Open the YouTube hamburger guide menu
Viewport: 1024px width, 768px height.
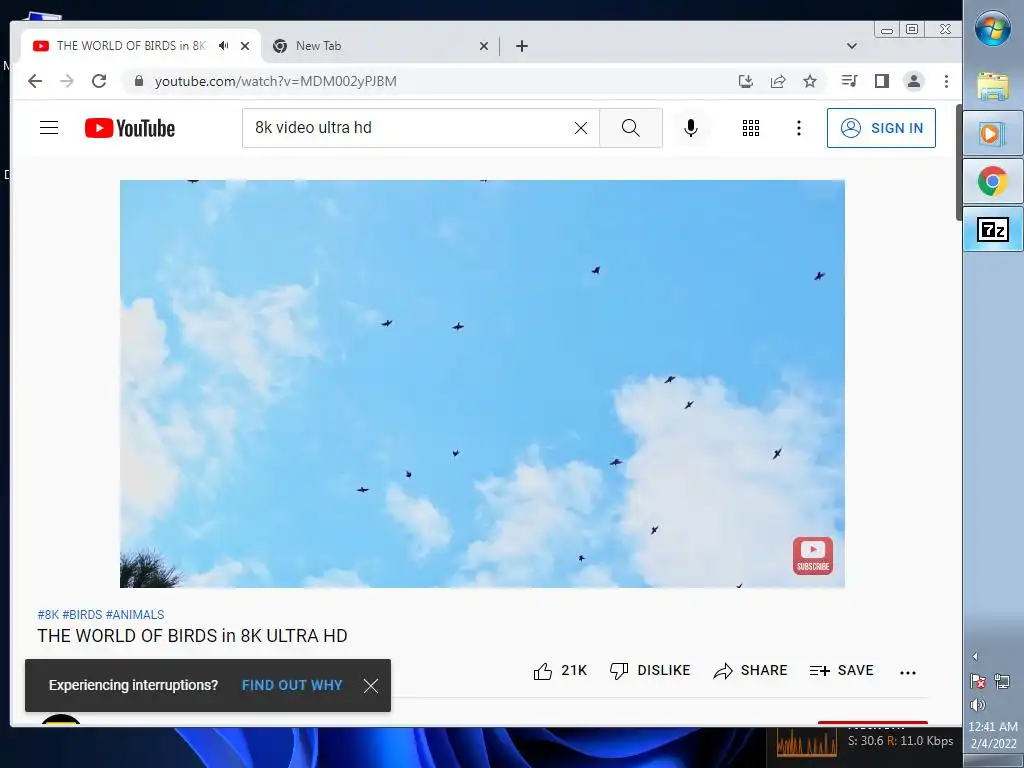click(49, 127)
